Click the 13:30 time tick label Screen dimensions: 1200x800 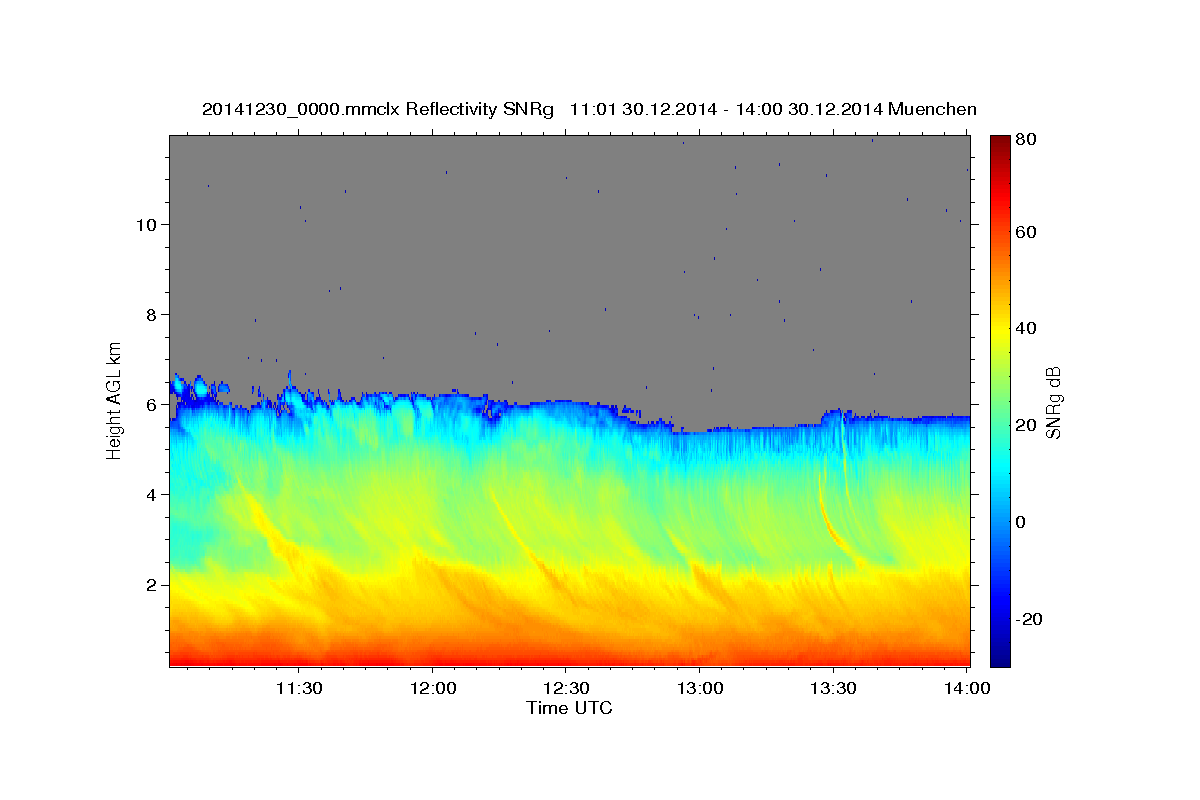(x=832, y=689)
